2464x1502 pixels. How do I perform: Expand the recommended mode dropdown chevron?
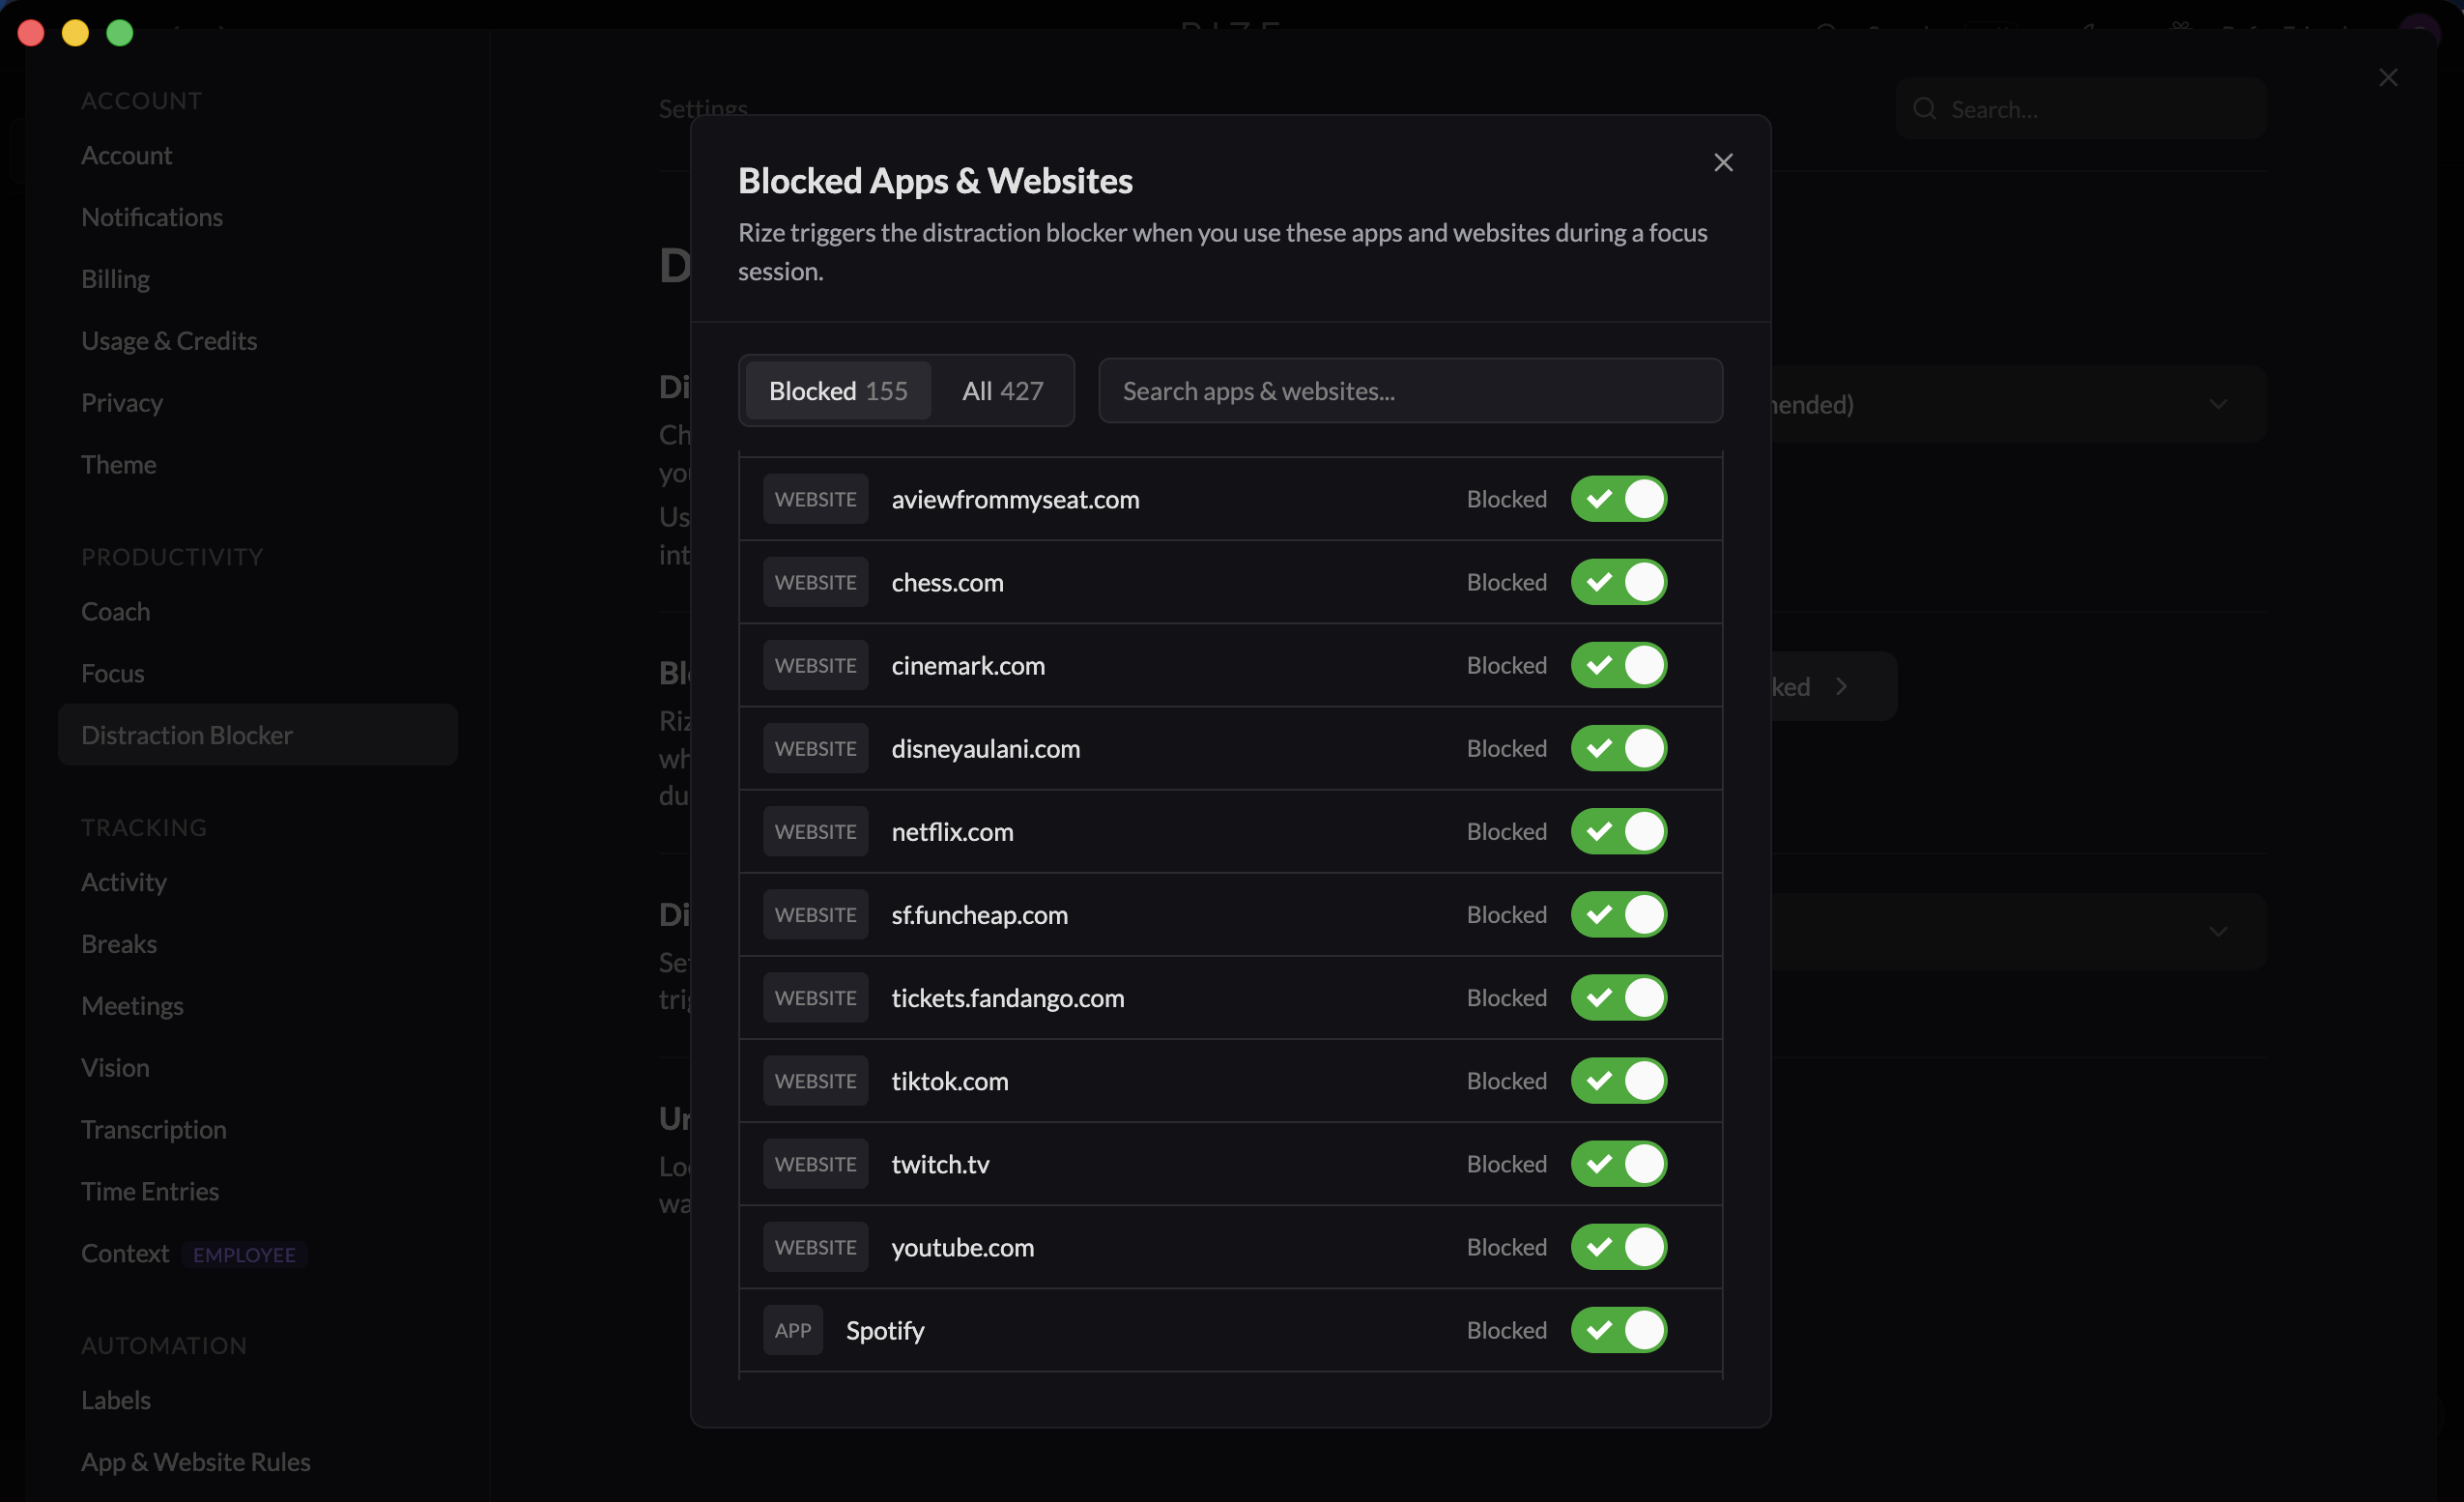(2218, 404)
